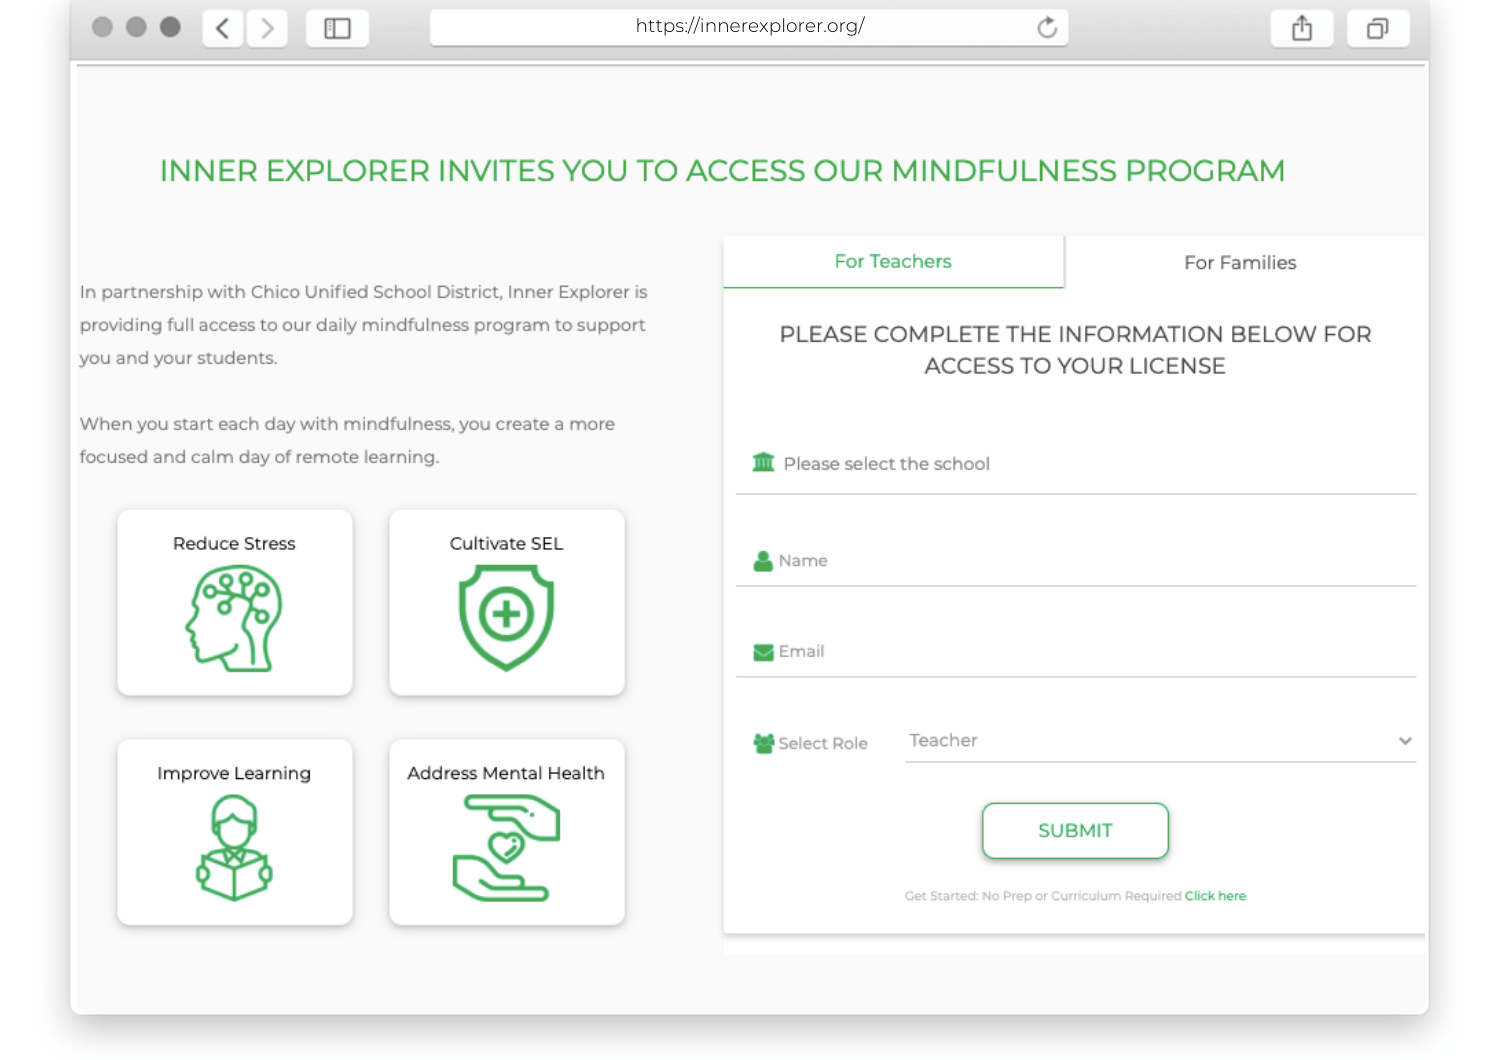Expand role options with the chevron arrow
1500x1060 pixels.
point(1405,741)
